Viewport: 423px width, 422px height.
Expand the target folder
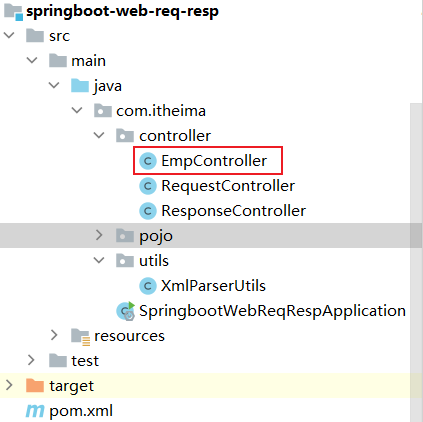tap(9, 385)
